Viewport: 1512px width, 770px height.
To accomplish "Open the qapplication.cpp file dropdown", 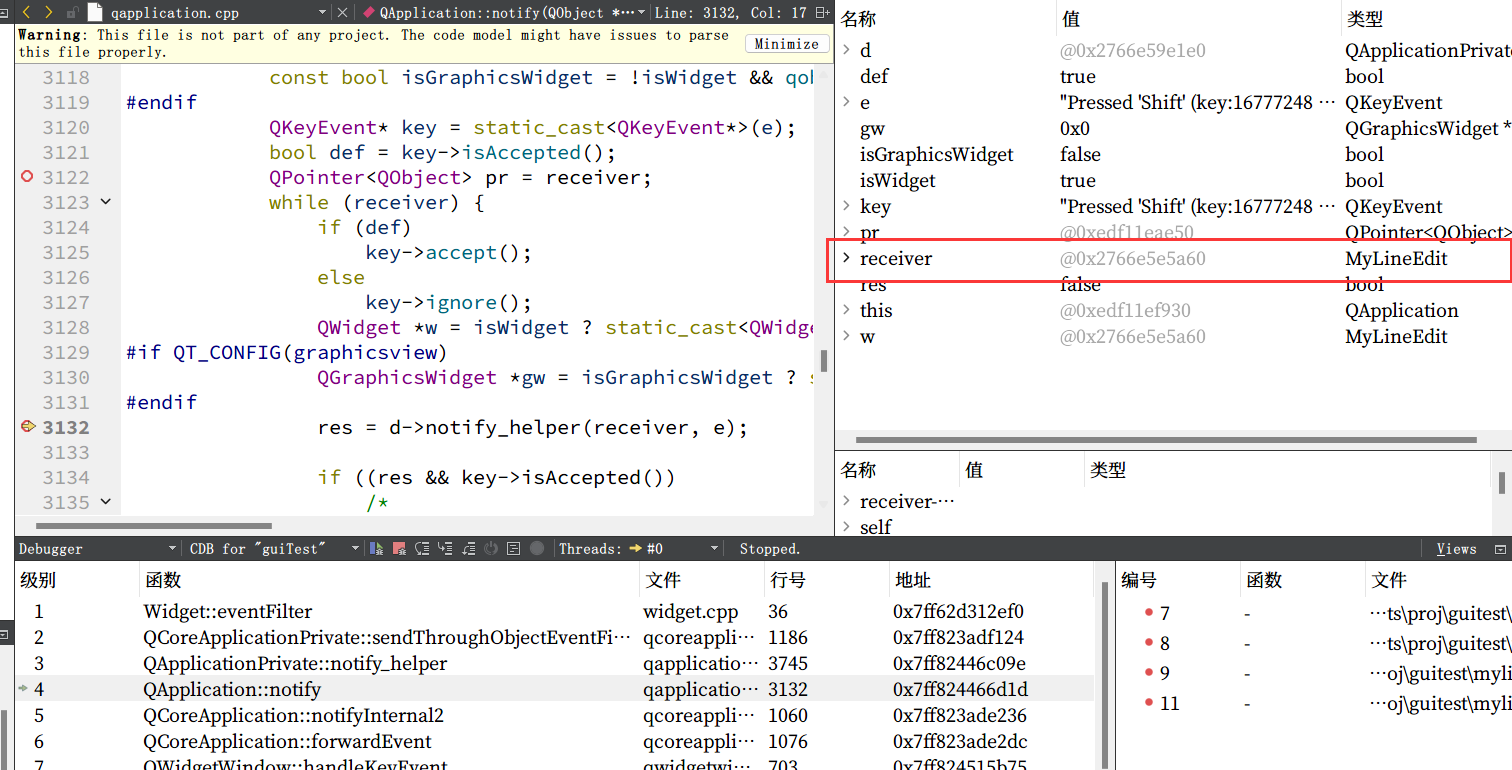I will [322, 13].
